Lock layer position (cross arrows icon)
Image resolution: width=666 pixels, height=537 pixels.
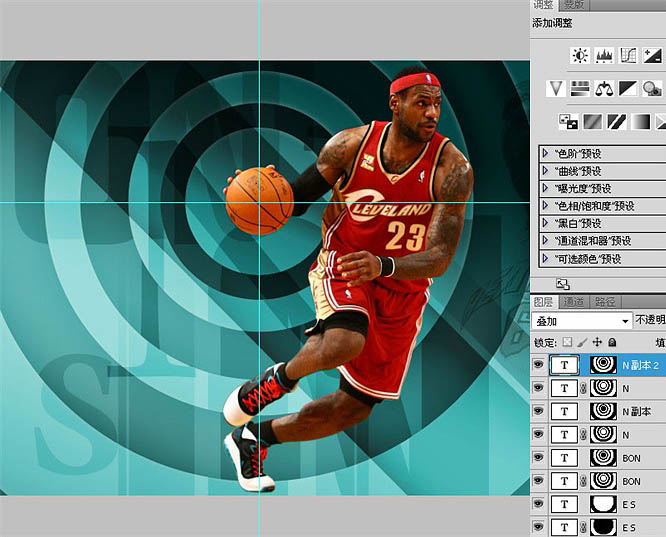597,342
